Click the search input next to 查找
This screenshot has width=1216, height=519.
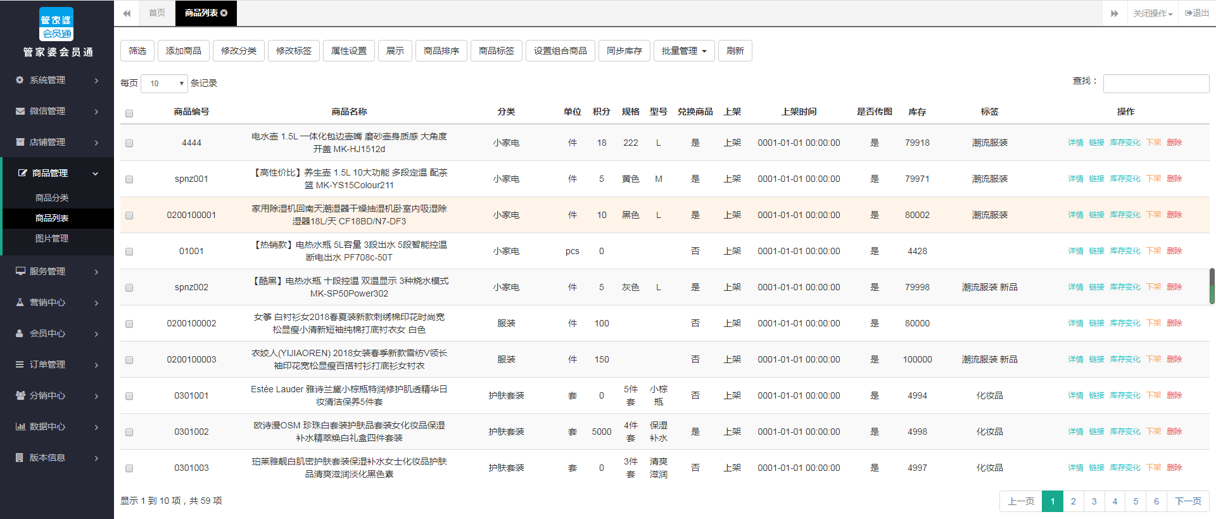pyautogui.click(x=1156, y=83)
